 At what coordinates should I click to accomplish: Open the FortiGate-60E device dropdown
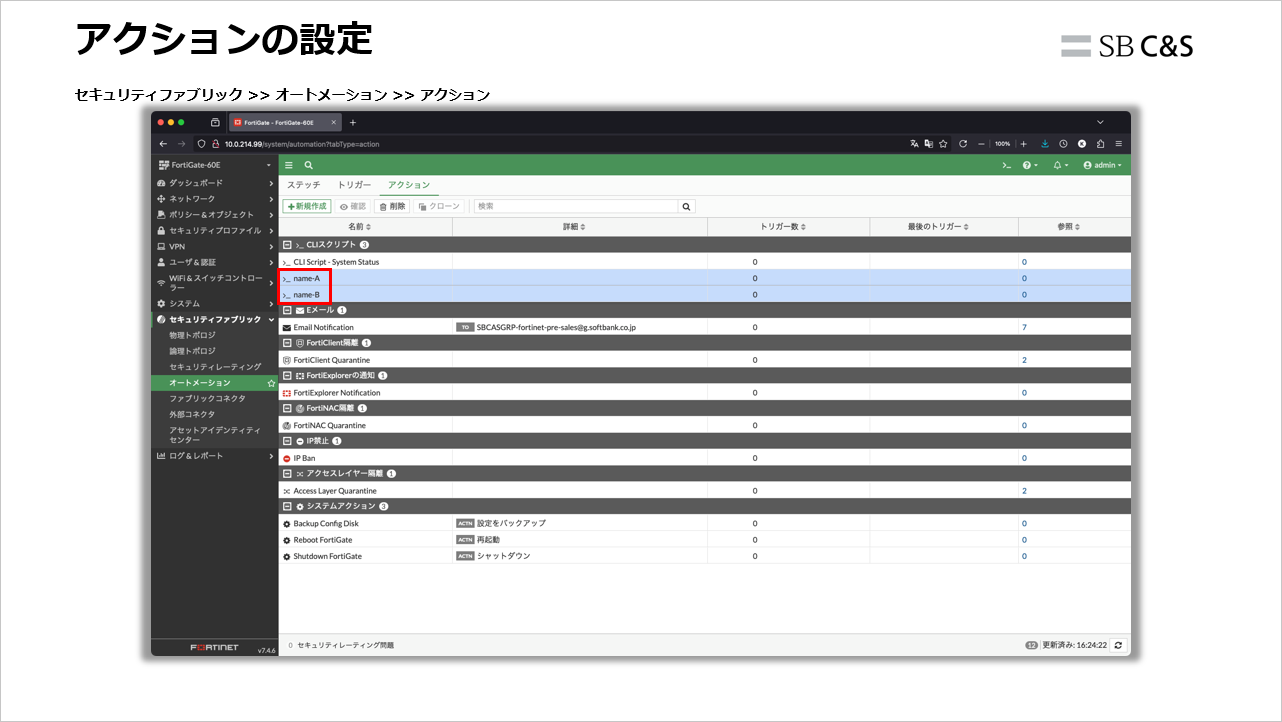click(214, 165)
